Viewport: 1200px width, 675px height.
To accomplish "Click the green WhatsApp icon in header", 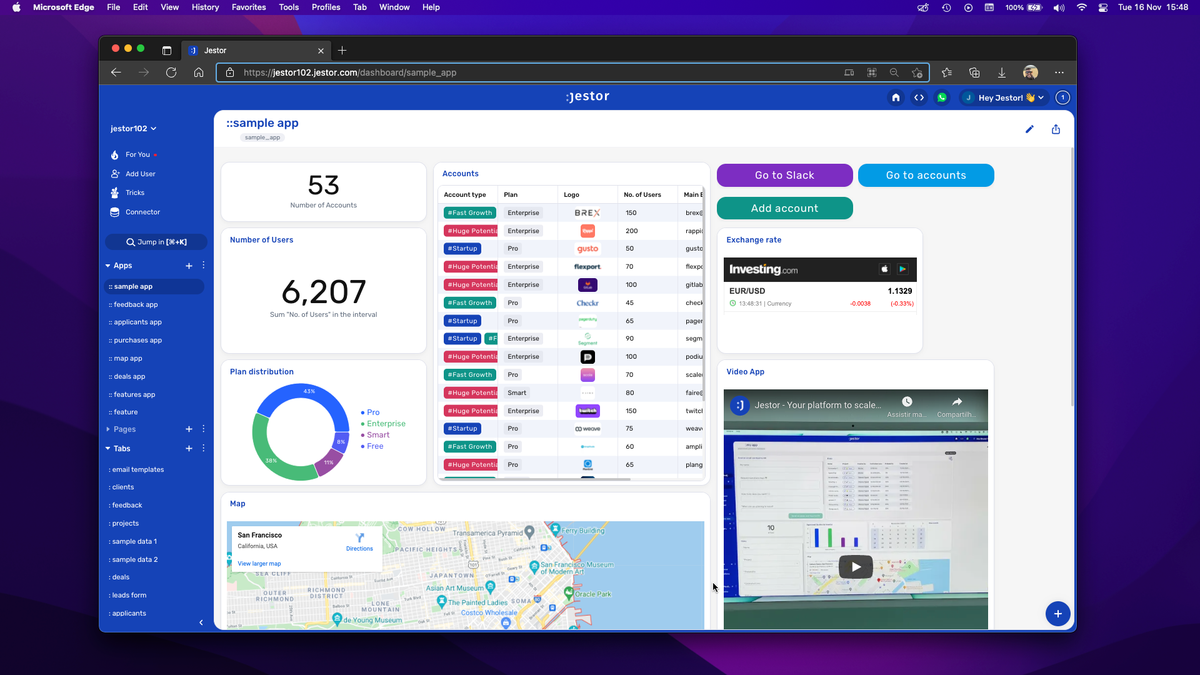I will [x=941, y=96].
